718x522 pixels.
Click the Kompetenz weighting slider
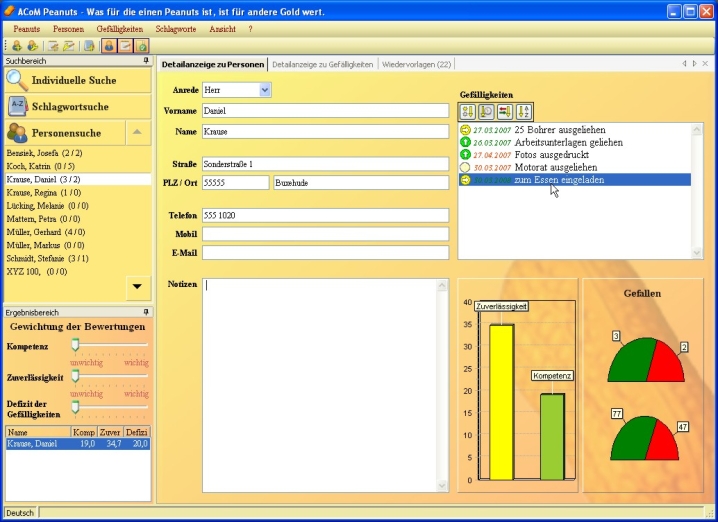point(75,345)
